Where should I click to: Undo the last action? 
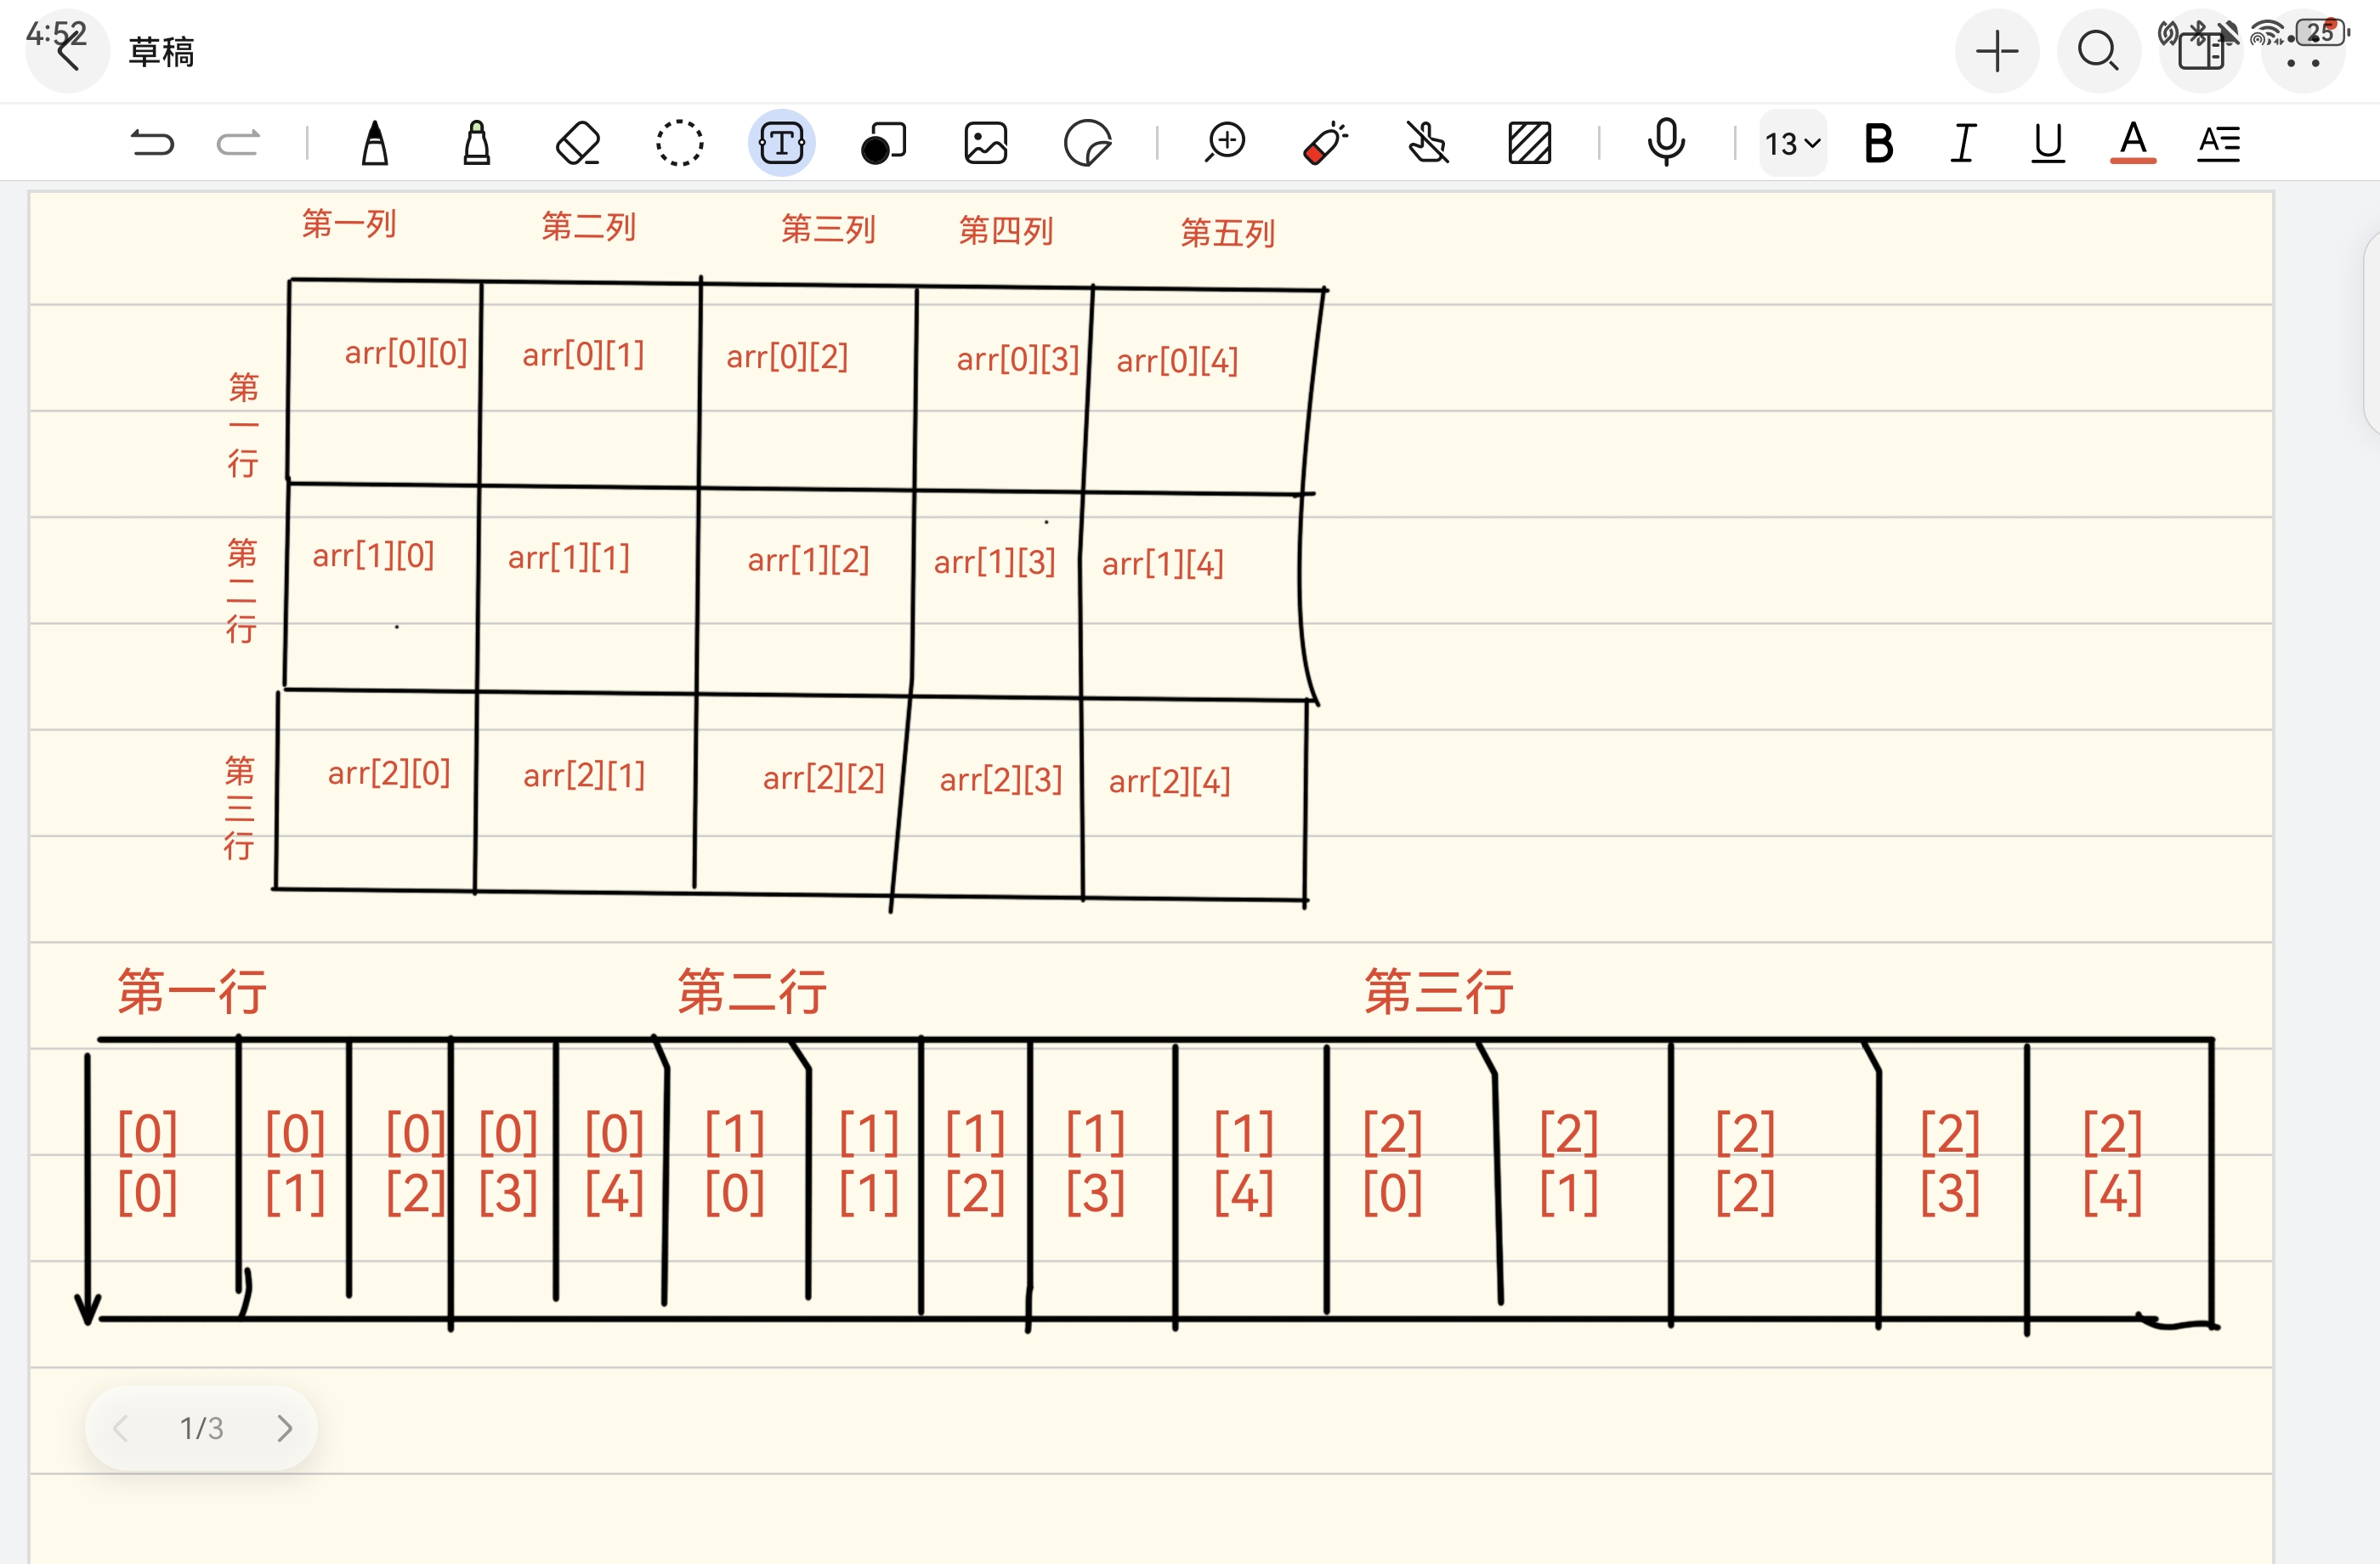[x=152, y=143]
